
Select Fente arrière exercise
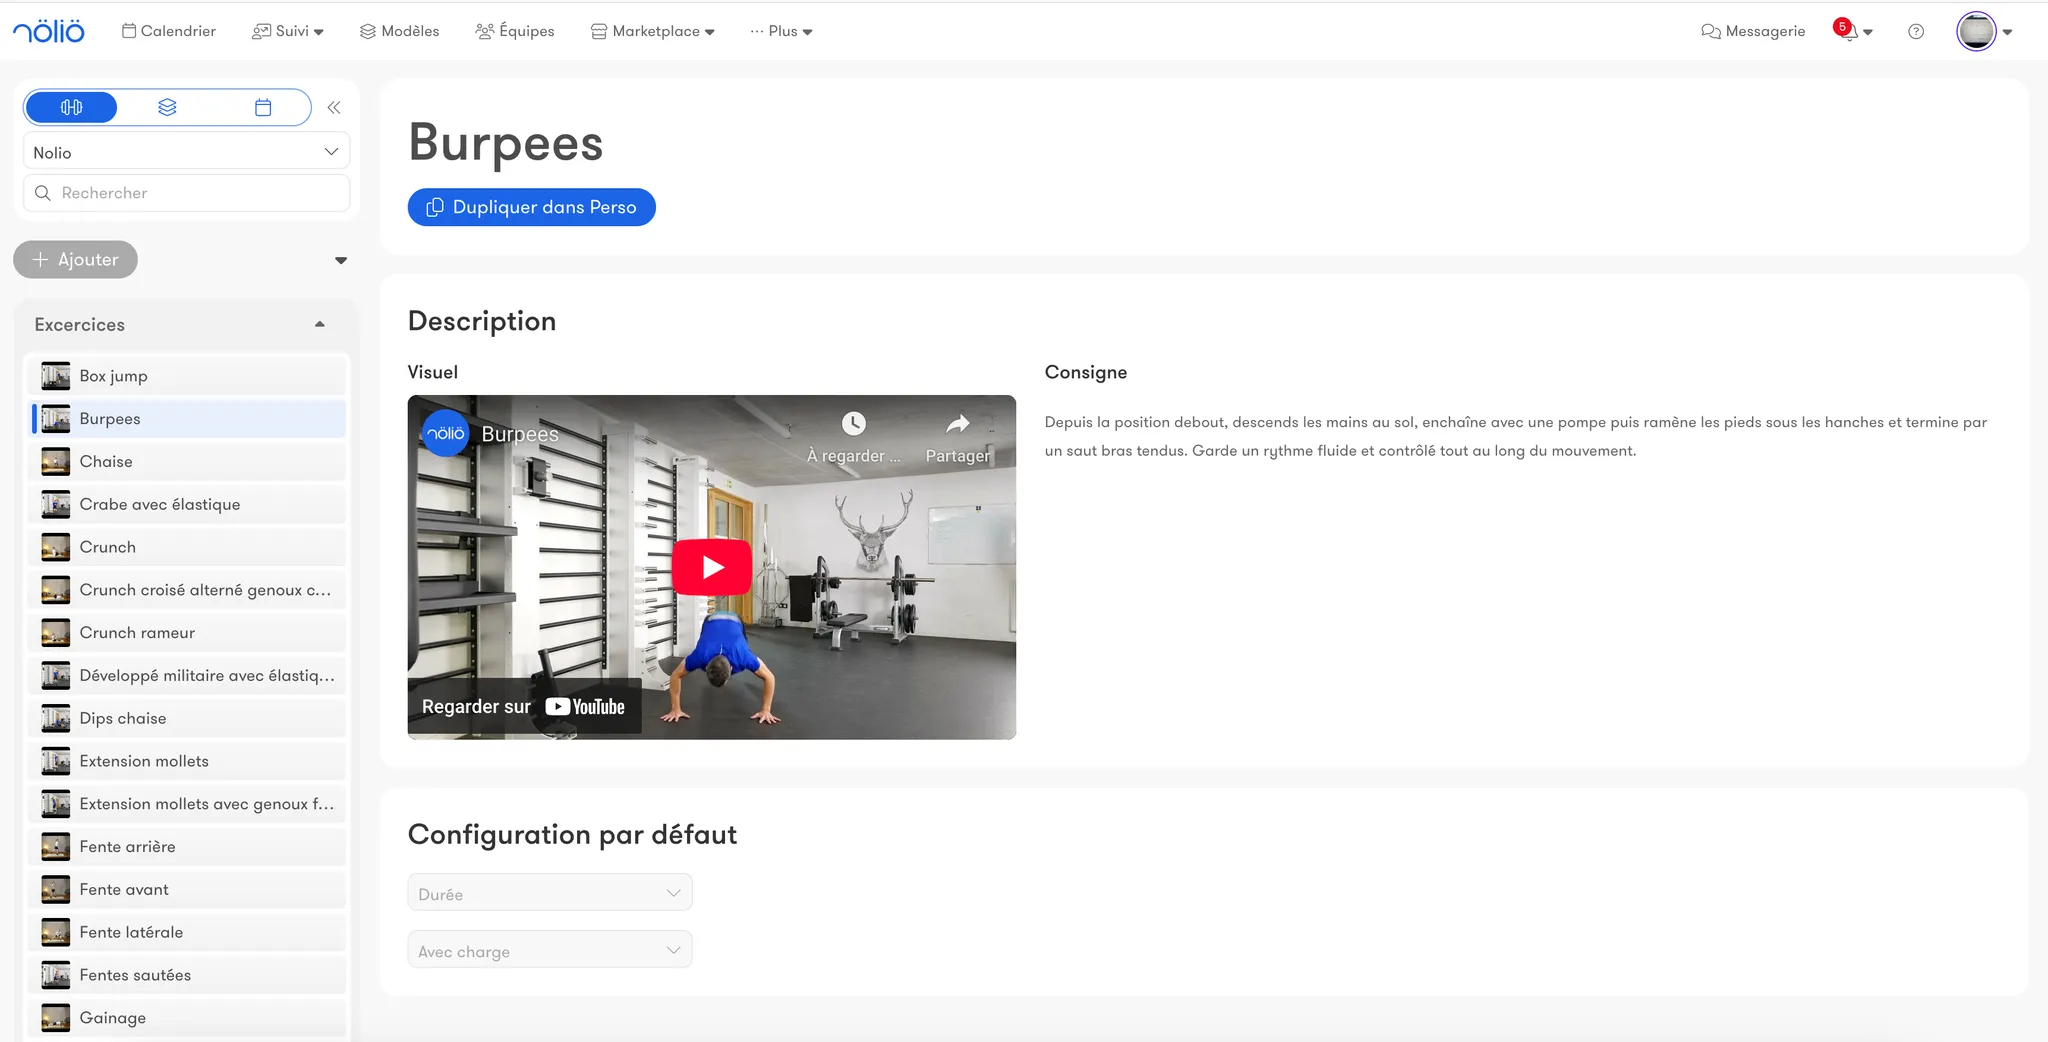click(x=189, y=847)
